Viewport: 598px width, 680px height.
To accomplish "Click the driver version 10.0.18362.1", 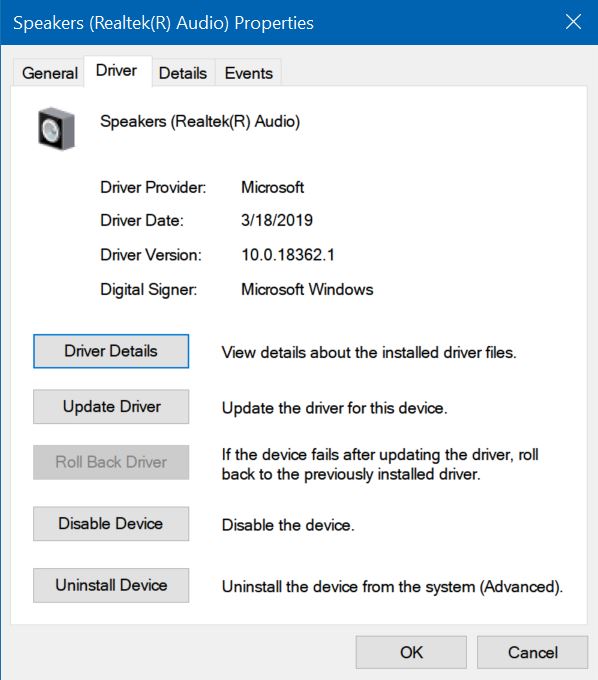I will click(x=288, y=255).
